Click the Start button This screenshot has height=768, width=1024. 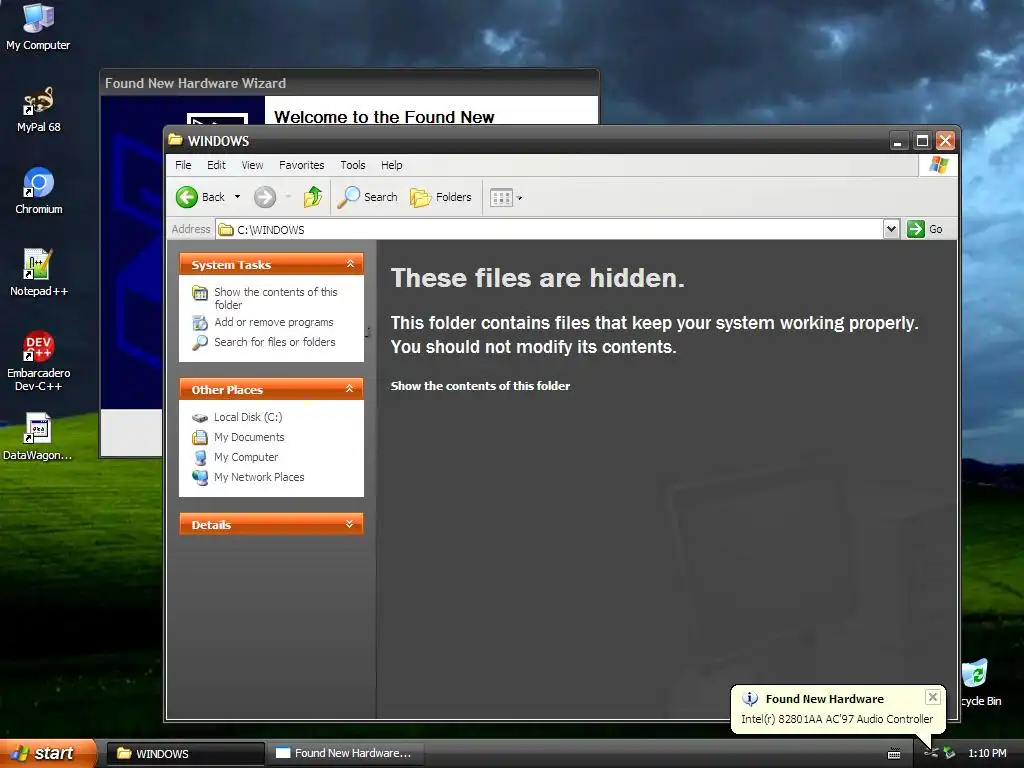coord(48,753)
